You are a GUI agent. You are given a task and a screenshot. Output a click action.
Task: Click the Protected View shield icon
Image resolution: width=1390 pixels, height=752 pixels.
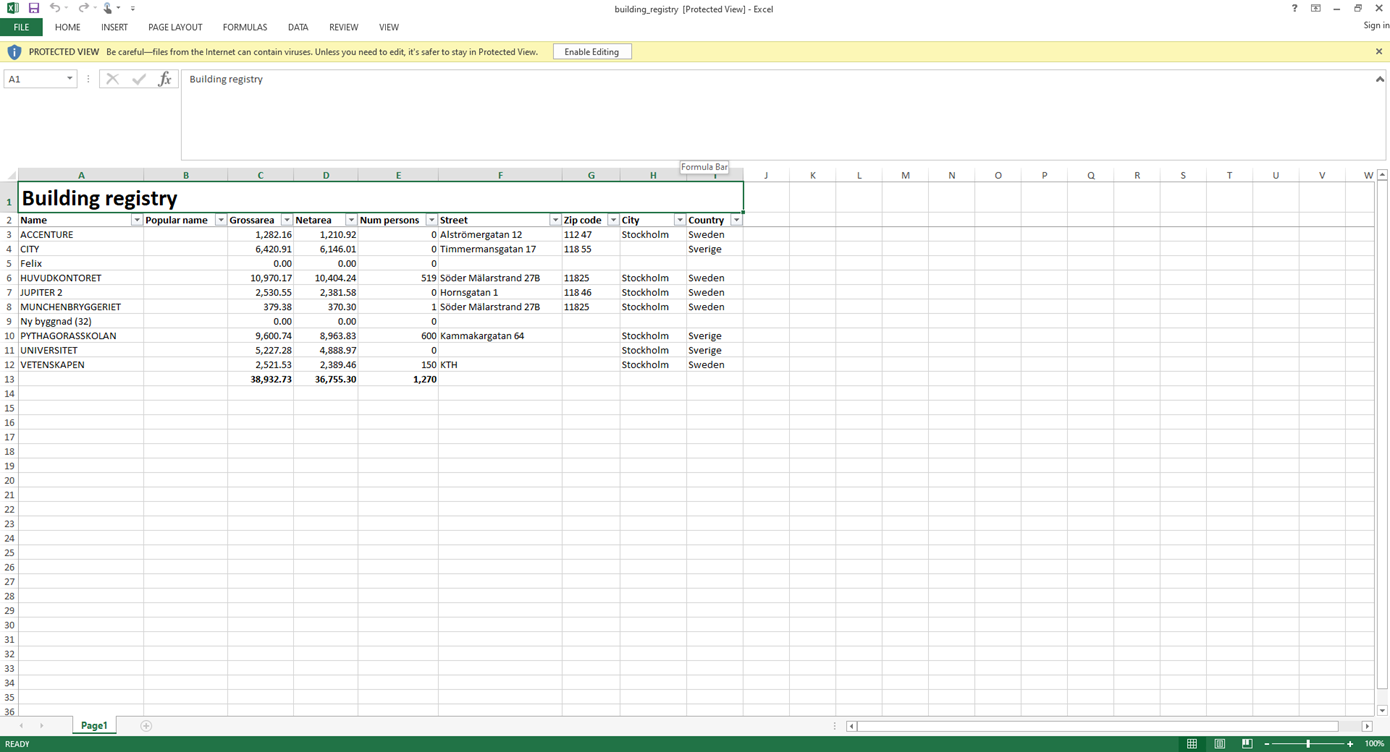click(x=14, y=52)
